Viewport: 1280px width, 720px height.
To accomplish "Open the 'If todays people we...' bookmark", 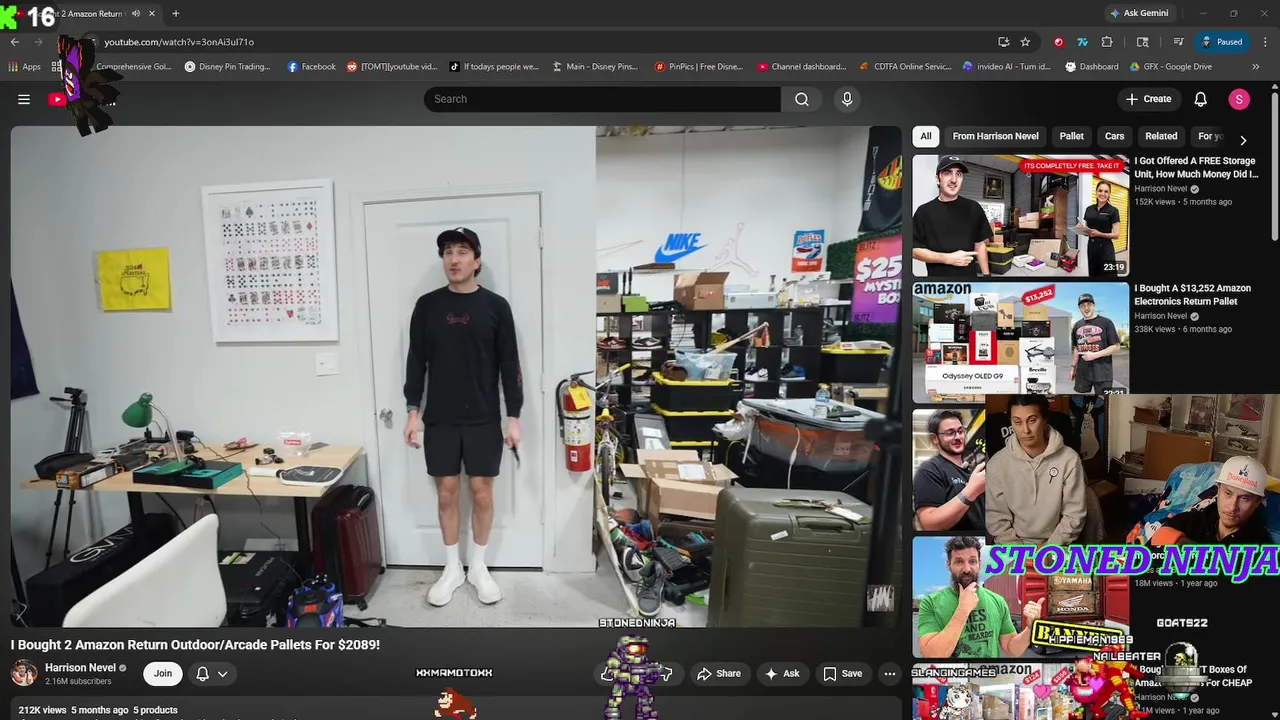I will pyautogui.click(x=494, y=67).
